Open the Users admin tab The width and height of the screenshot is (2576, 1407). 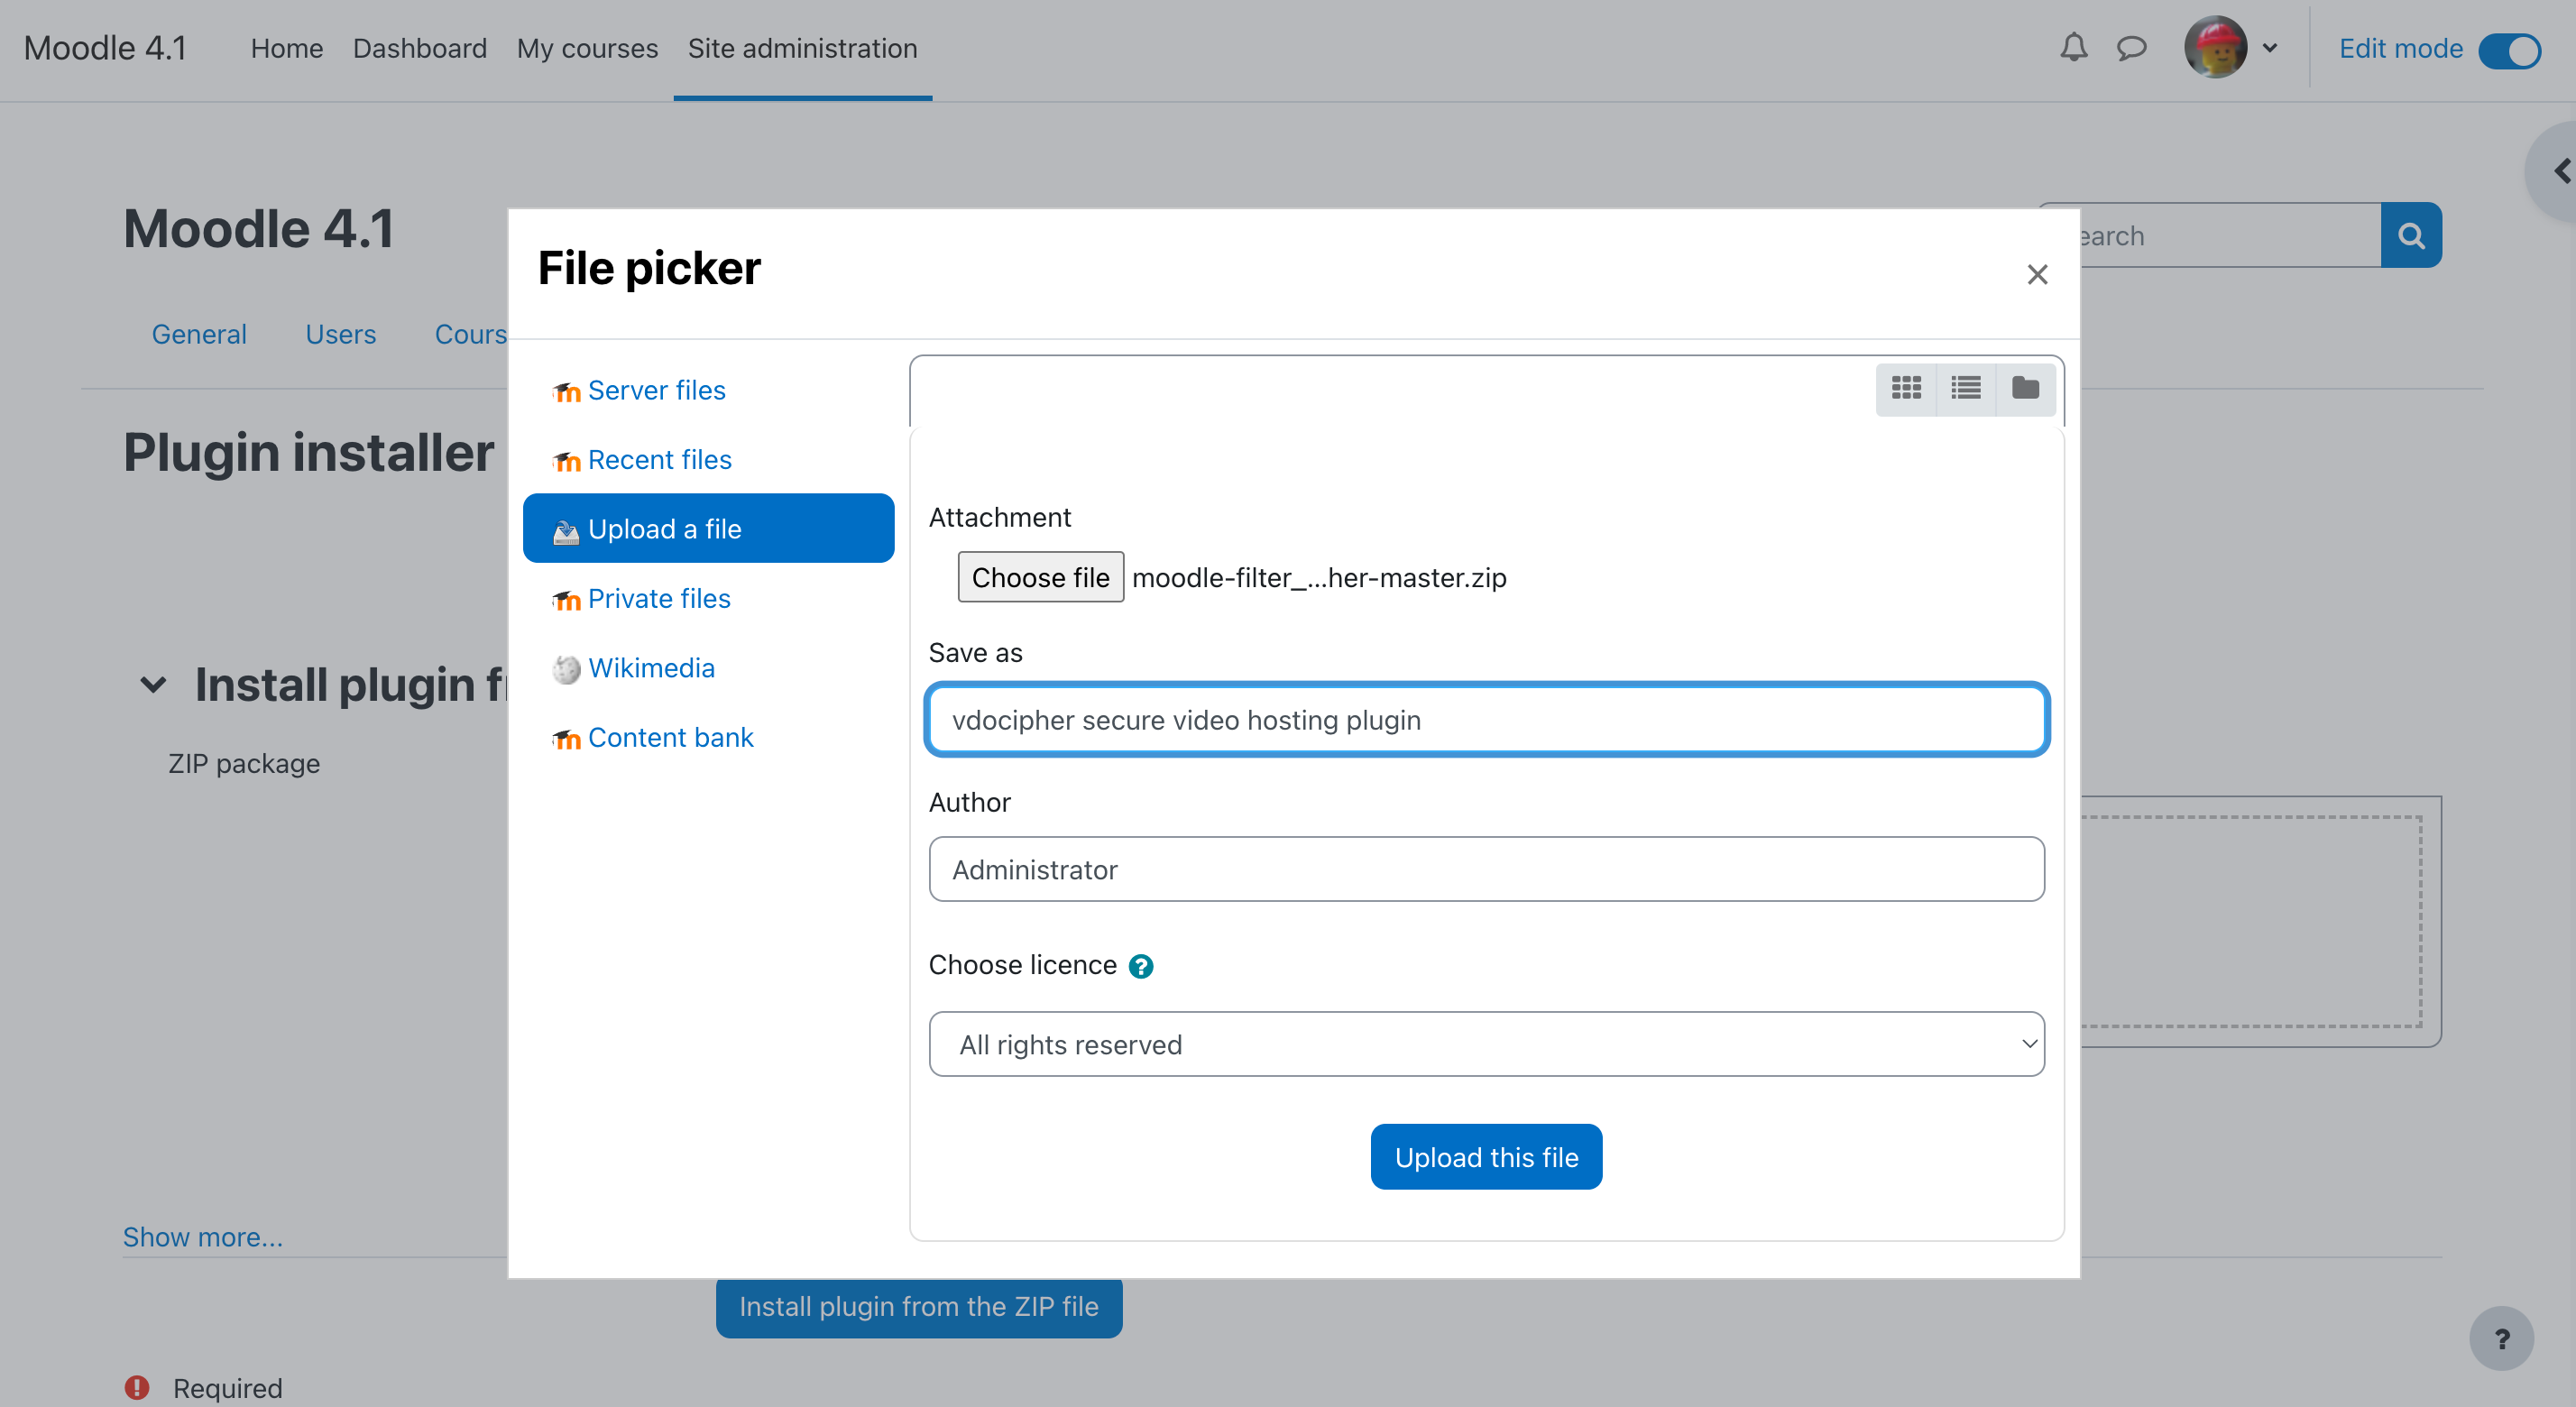pos(340,334)
